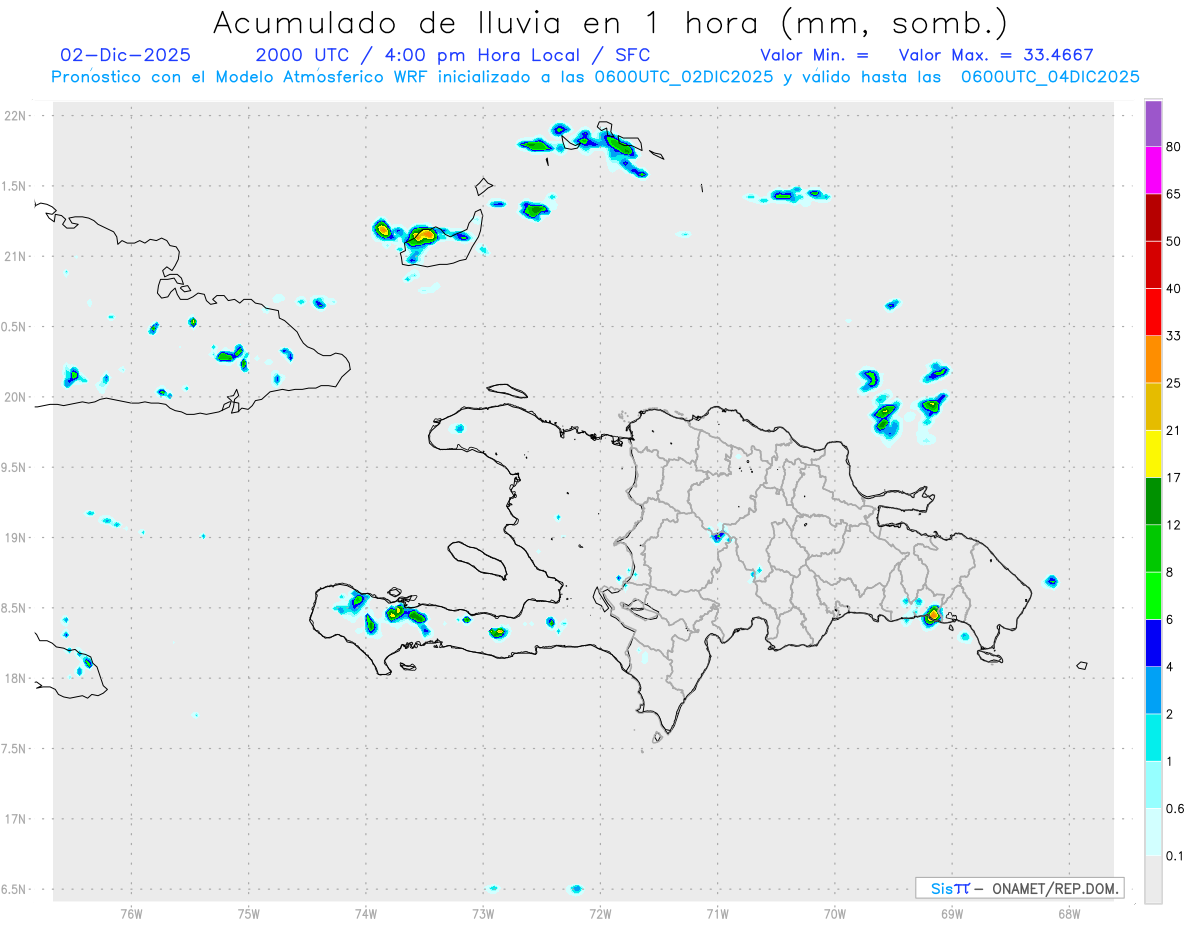Pick the magenta swatch between 65 and 80

pyautogui.click(x=1153, y=170)
